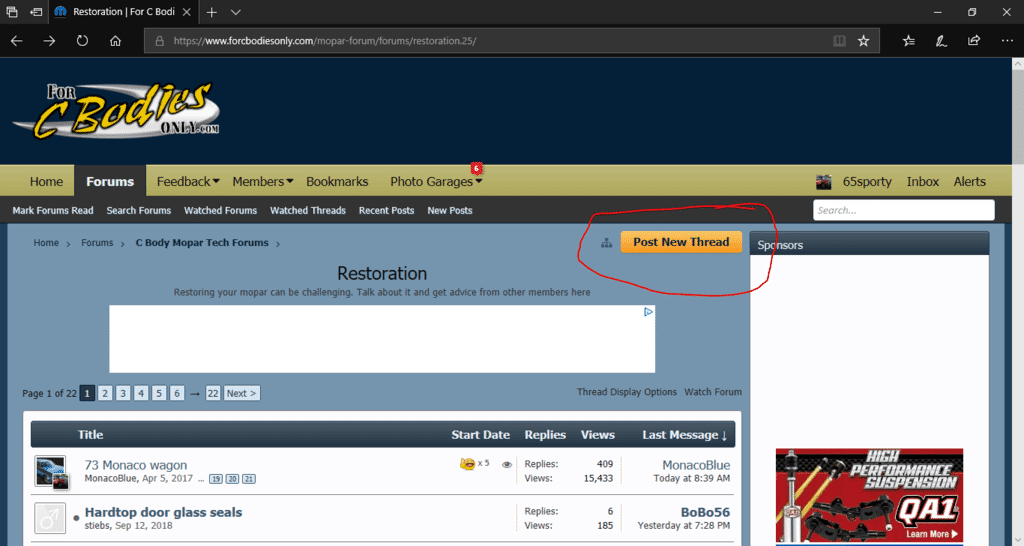The width and height of the screenshot is (1024, 546).
Task: Select the Inbox menu item
Action: (922, 182)
